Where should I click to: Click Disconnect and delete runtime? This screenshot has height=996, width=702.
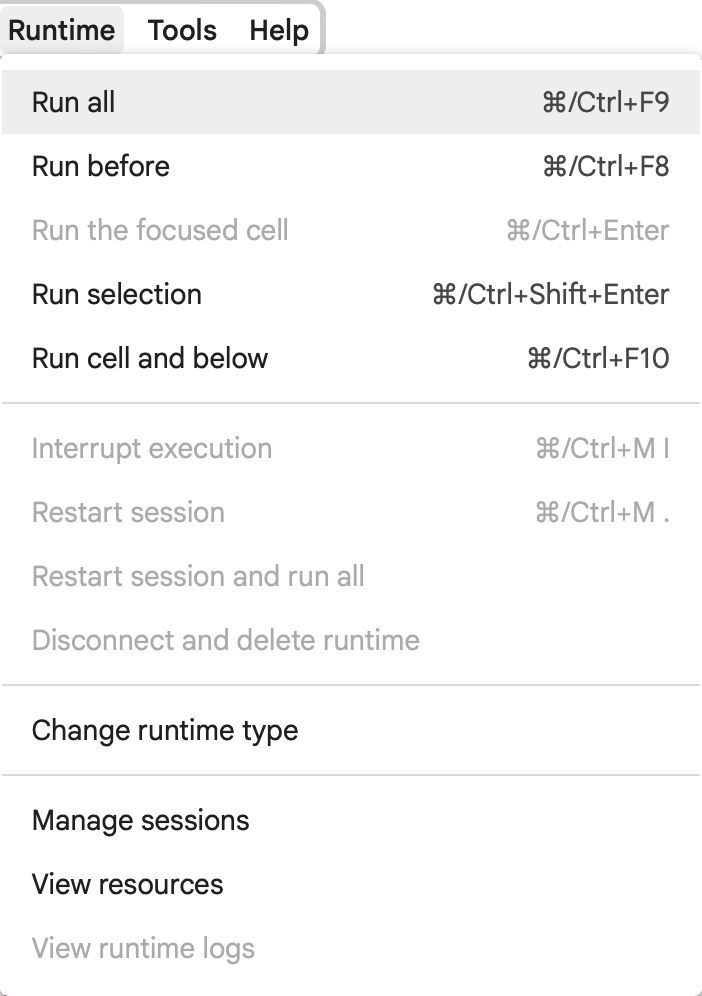point(351,640)
